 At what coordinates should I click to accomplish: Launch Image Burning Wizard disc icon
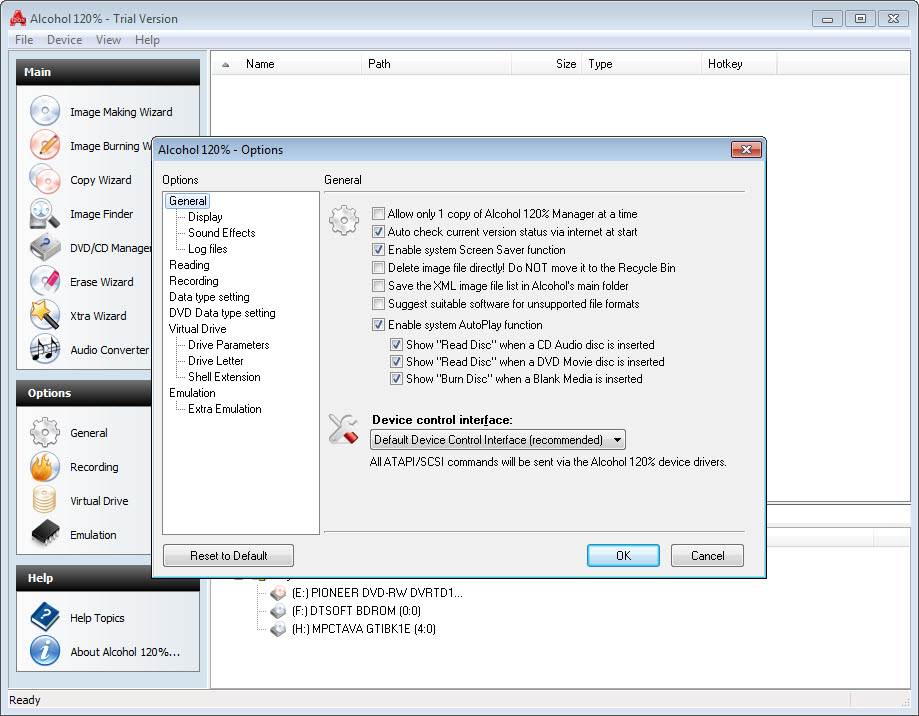tap(45, 145)
